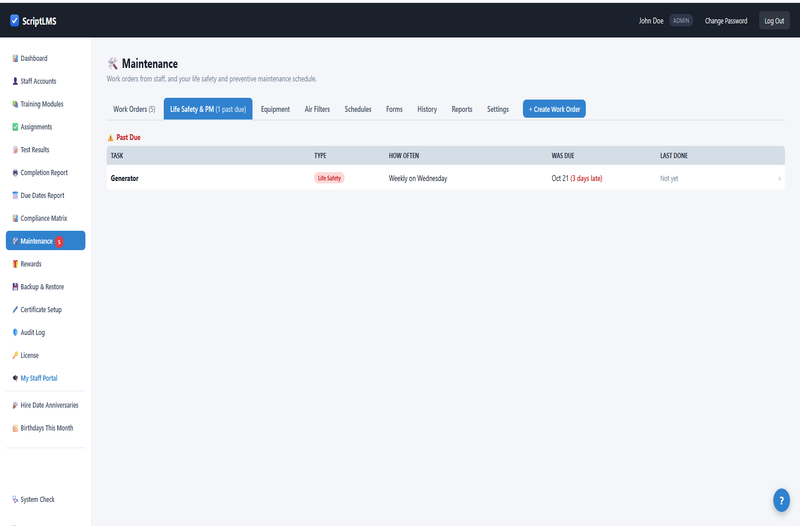800x526 pixels.
Task: Click the Dashboard sidebar icon
Action: [15, 59]
